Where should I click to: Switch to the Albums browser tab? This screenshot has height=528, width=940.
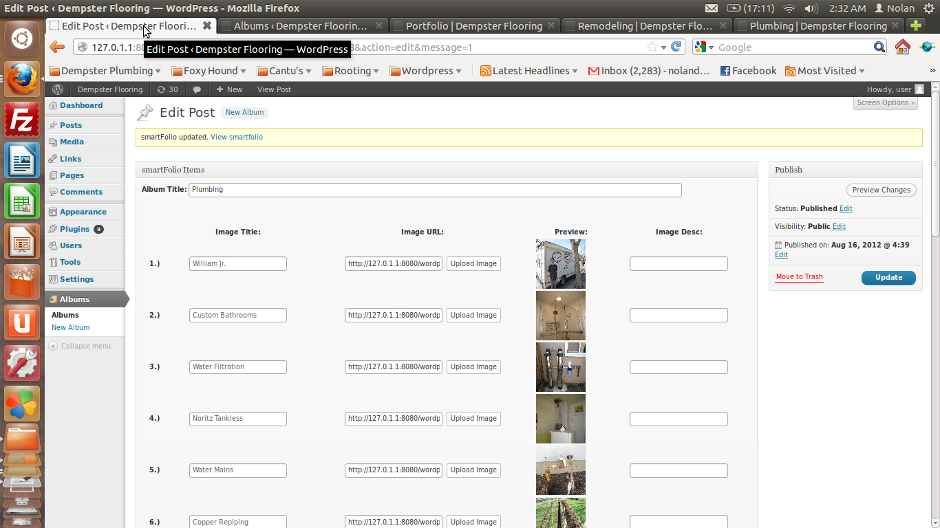(300, 26)
